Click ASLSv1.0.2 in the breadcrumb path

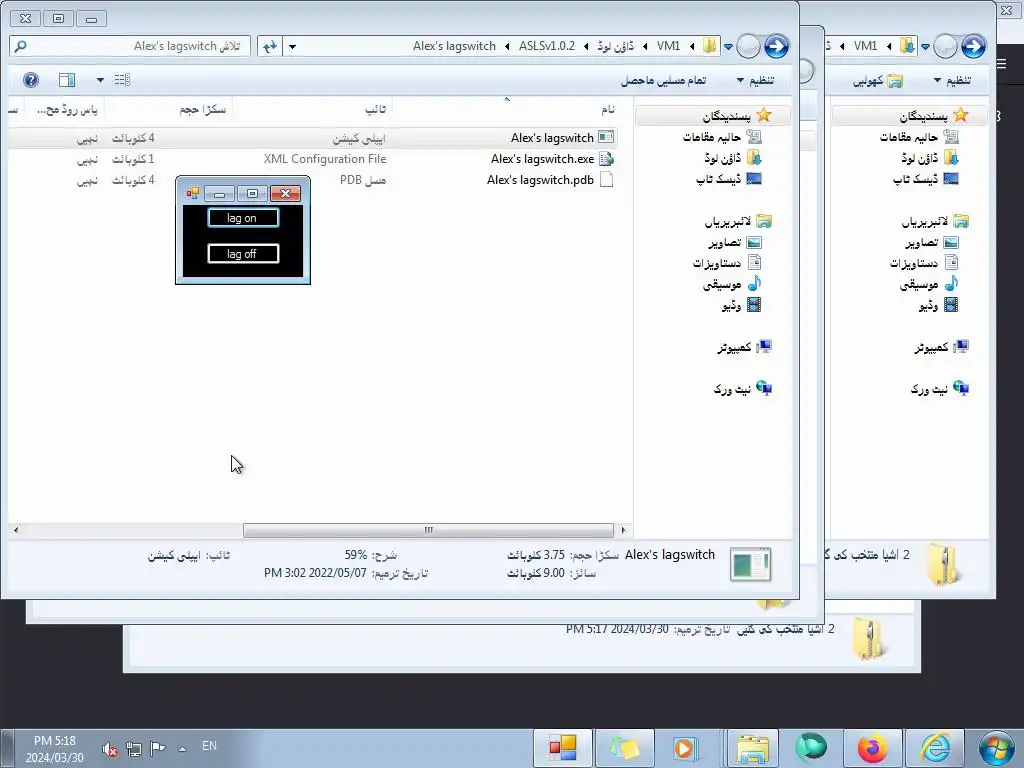pos(547,46)
